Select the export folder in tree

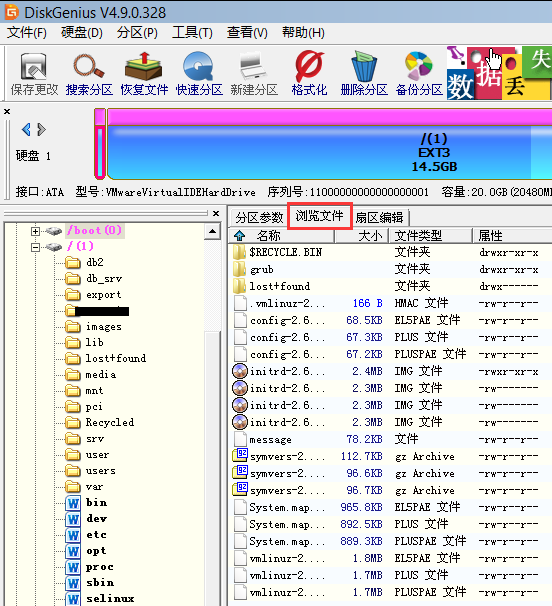[104, 295]
